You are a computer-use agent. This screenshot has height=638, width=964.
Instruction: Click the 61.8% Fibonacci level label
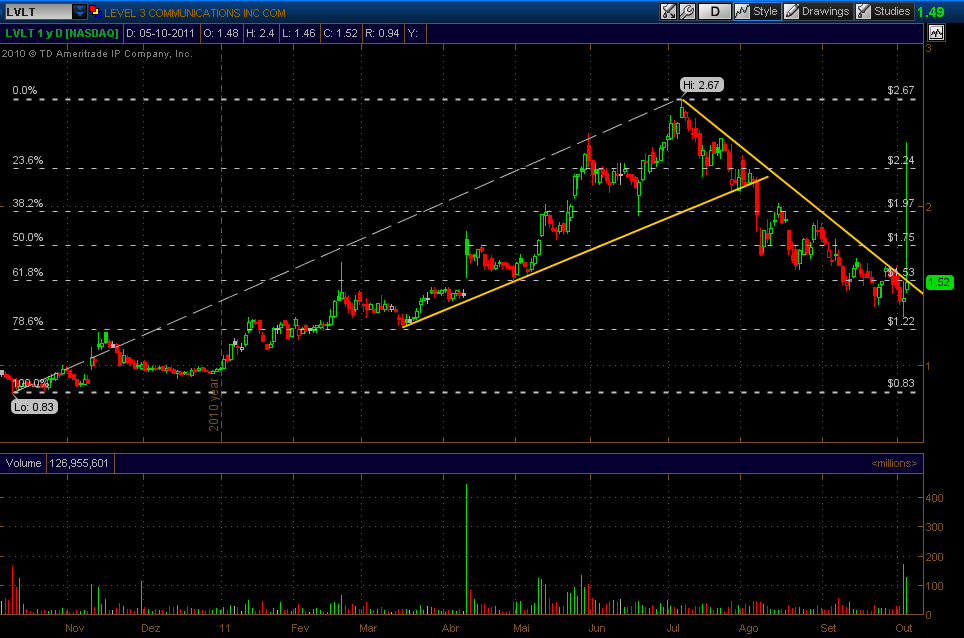pyautogui.click(x=28, y=272)
